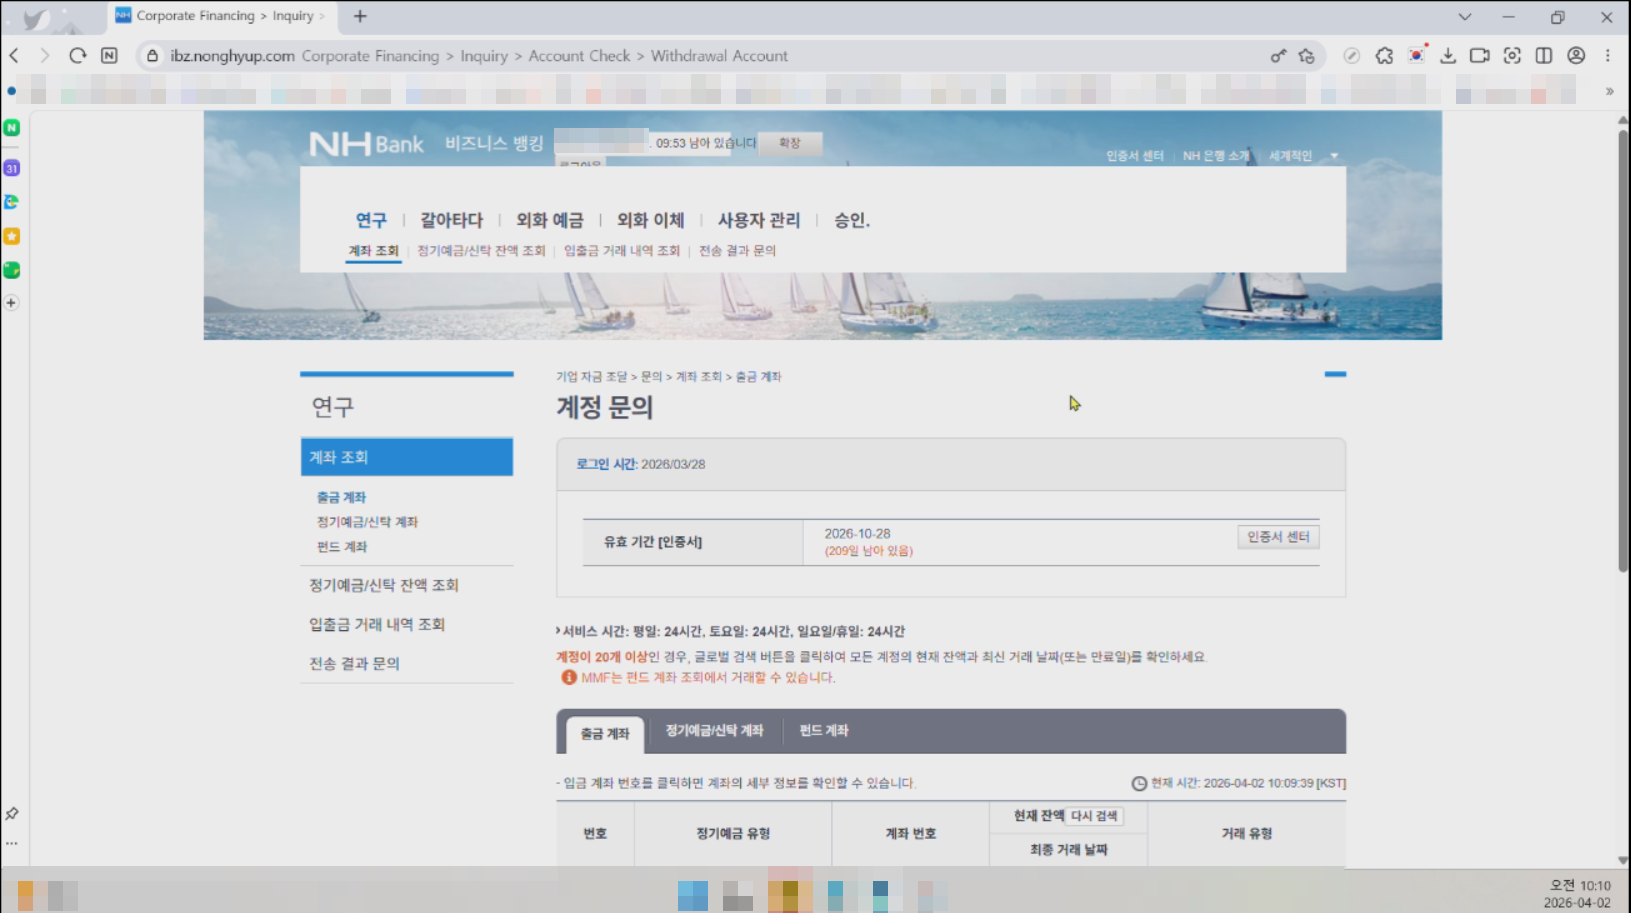Open the video camera capture icon in toolbar

(x=1480, y=56)
